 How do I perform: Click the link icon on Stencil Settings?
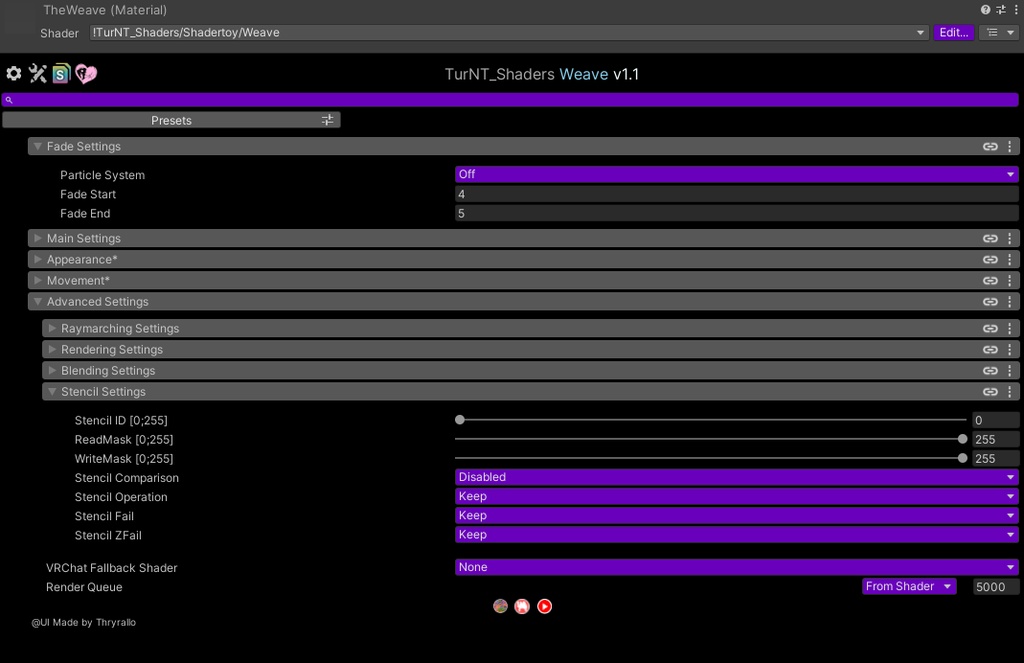coord(990,392)
